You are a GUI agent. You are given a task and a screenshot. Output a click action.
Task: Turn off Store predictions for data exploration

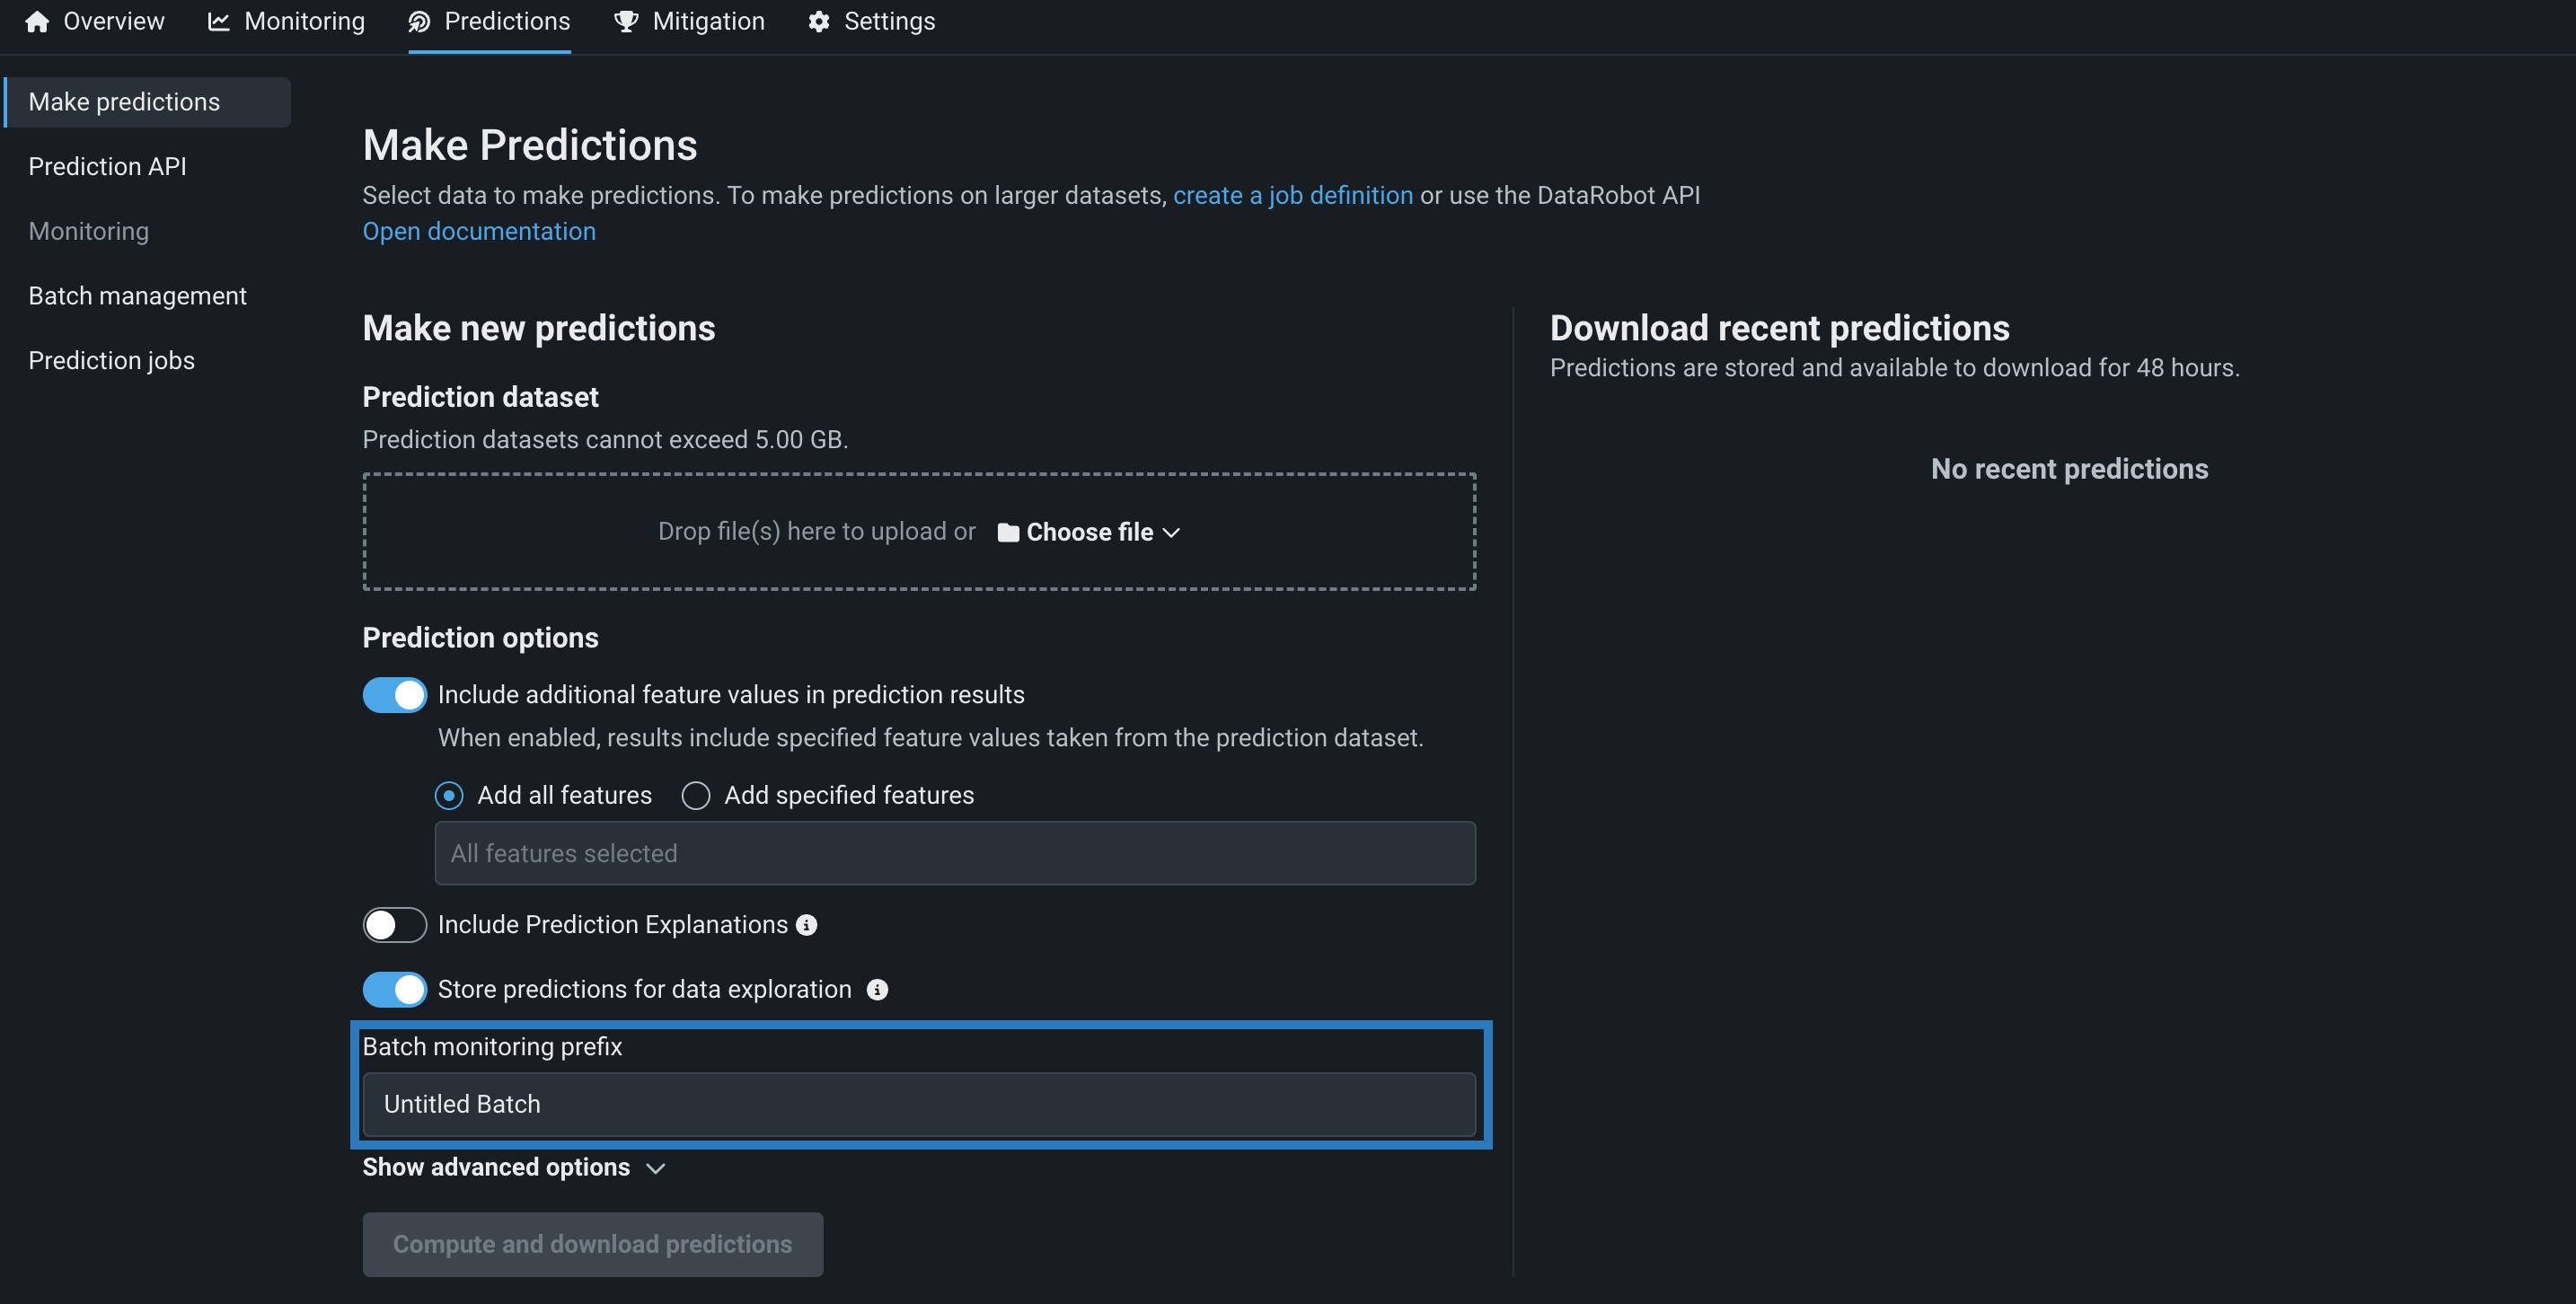coord(394,990)
